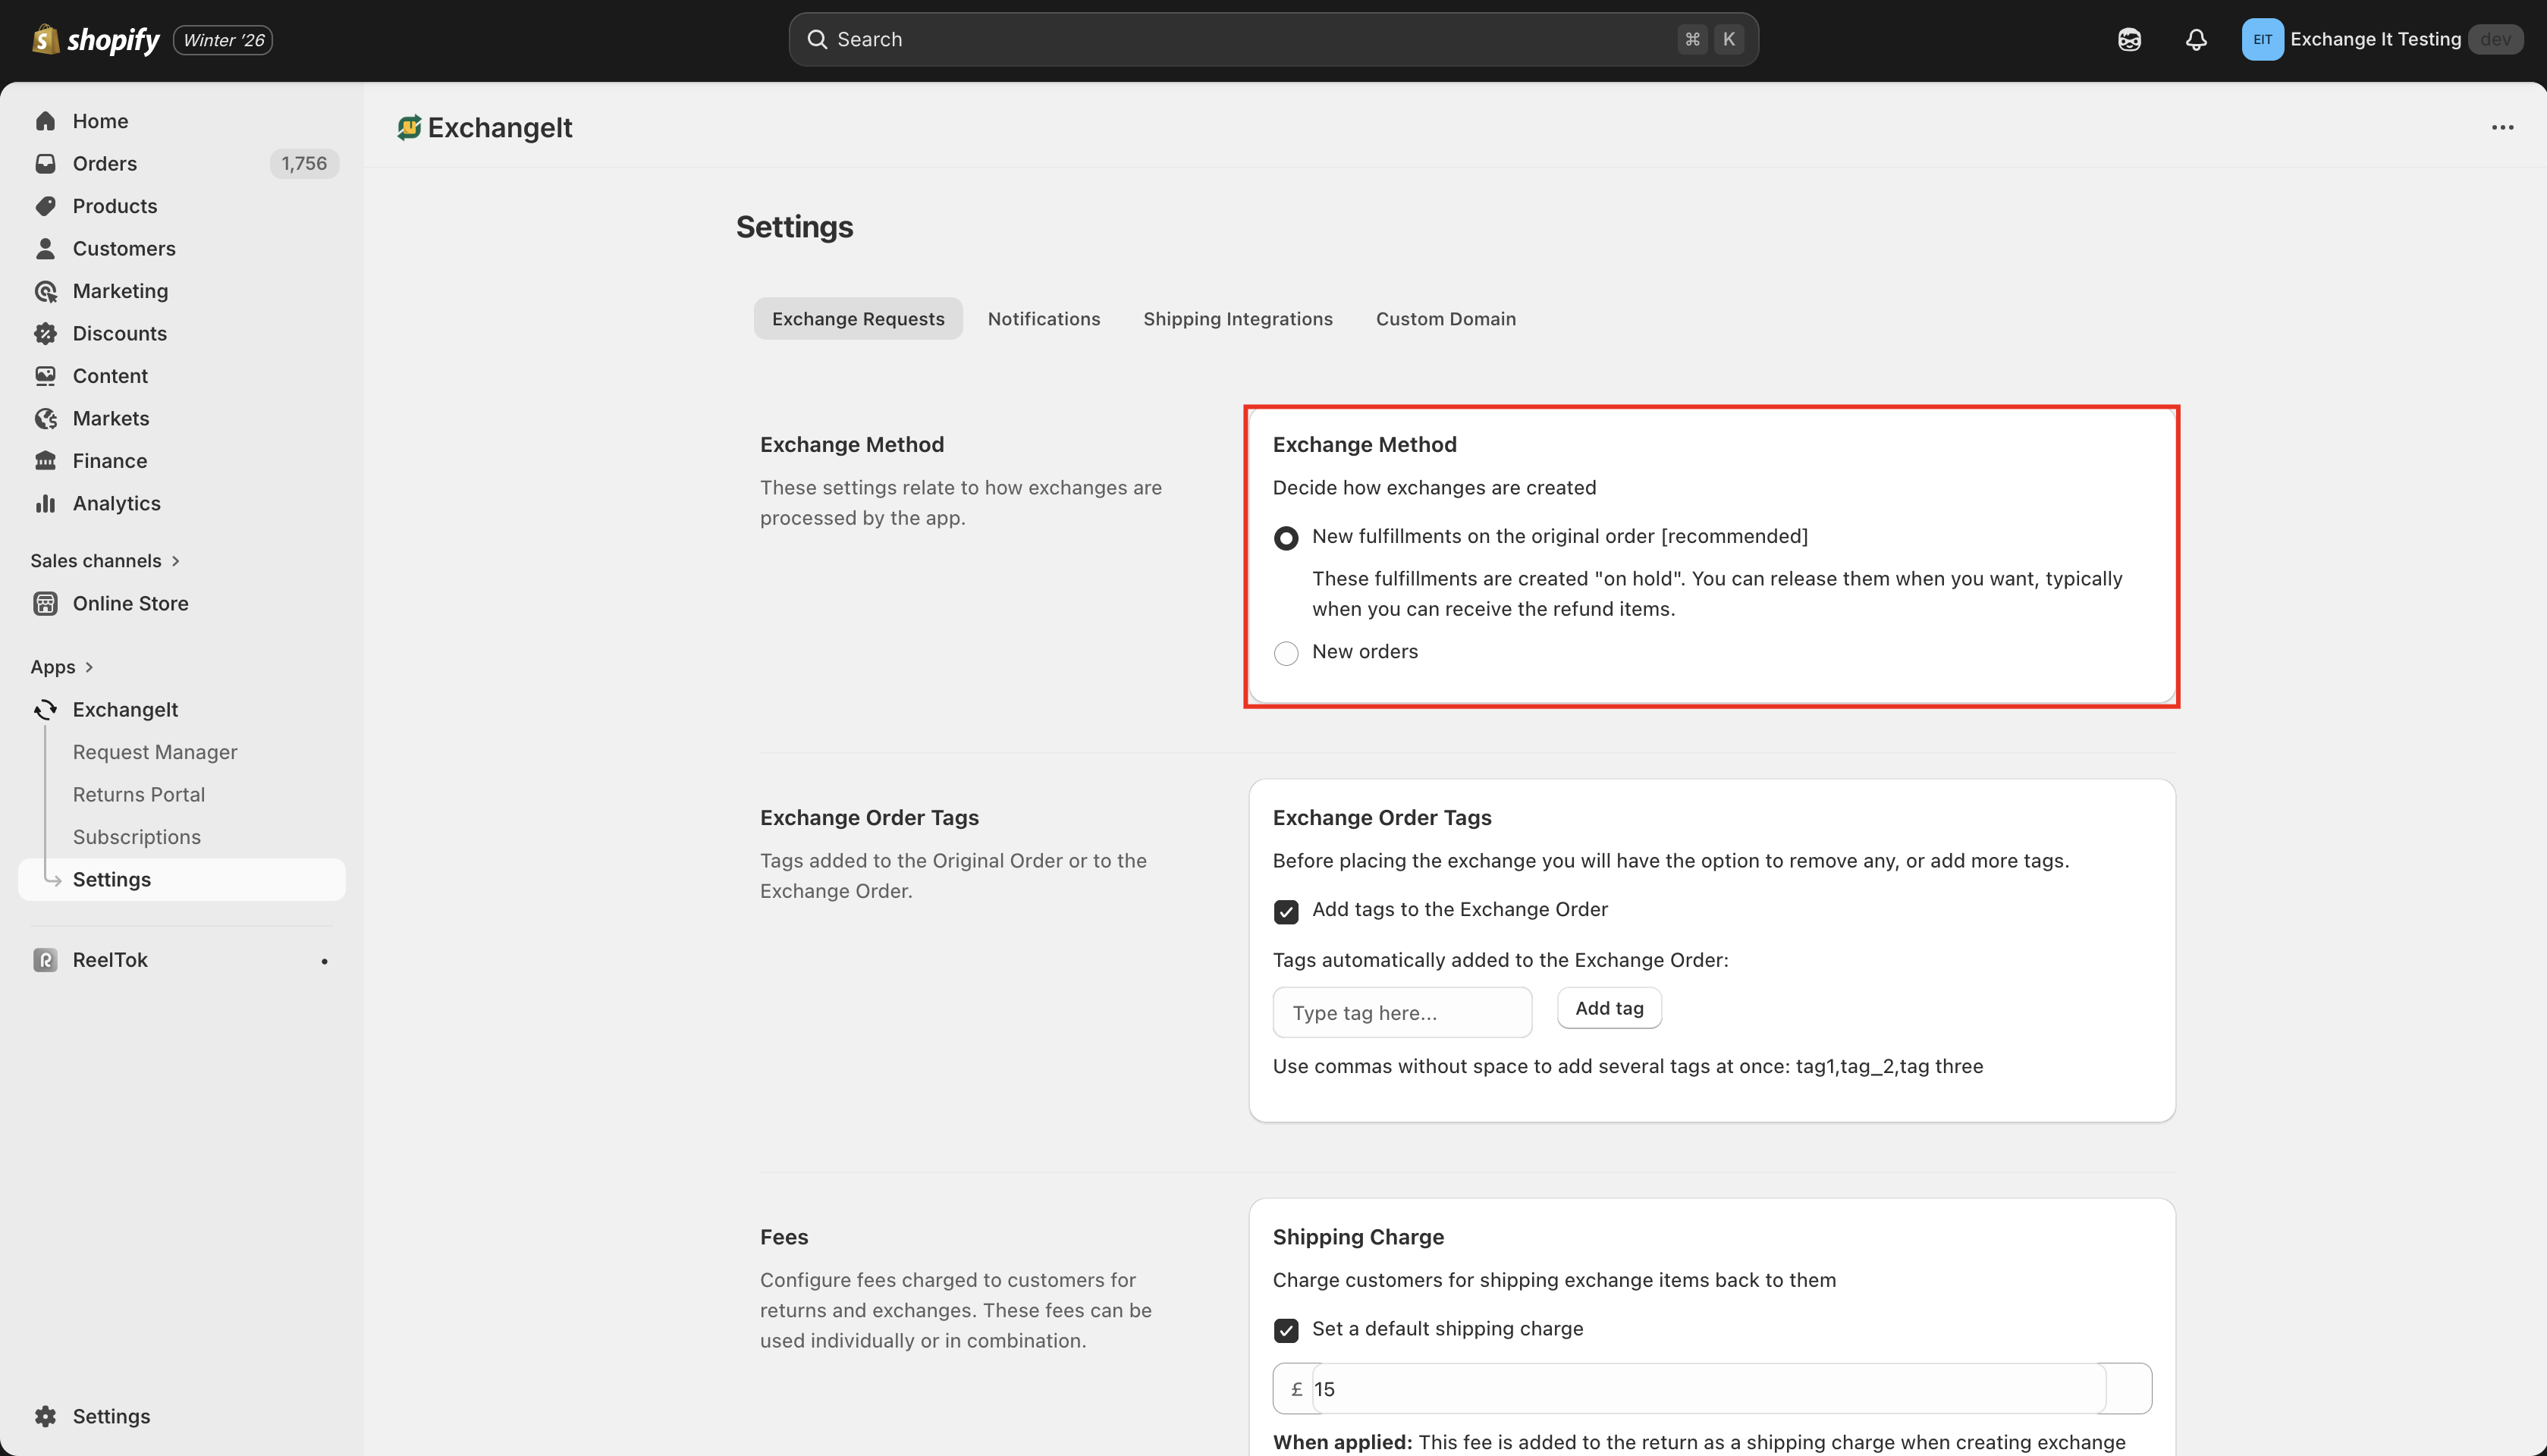This screenshot has height=1456, width=2547.
Task: Open the three-dot more actions menu
Action: tap(2502, 127)
